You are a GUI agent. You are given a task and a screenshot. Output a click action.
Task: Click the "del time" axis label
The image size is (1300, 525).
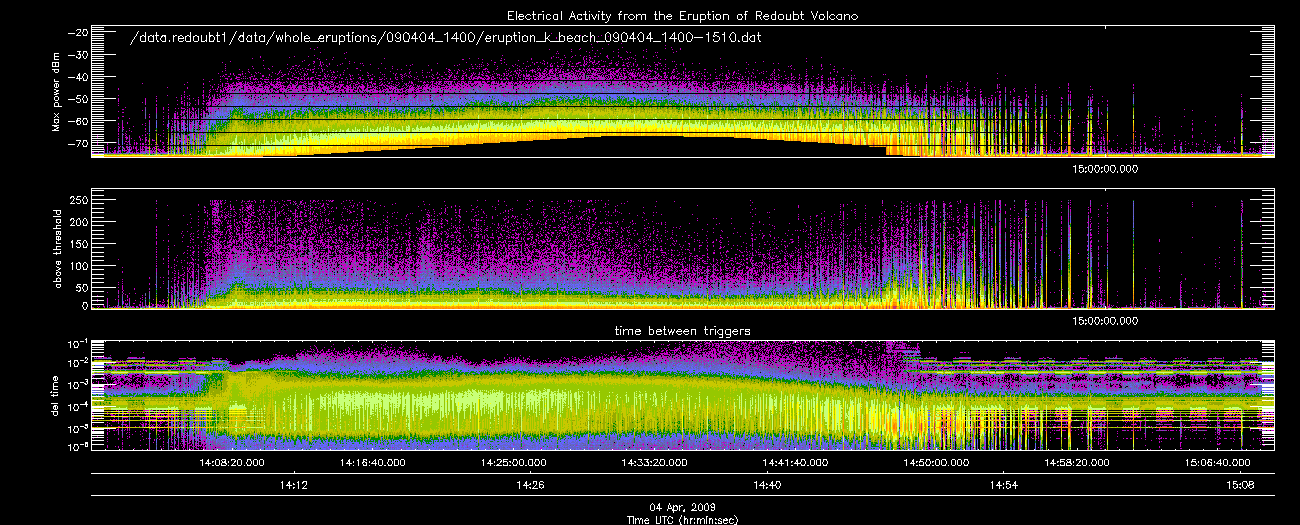[57, 397]
